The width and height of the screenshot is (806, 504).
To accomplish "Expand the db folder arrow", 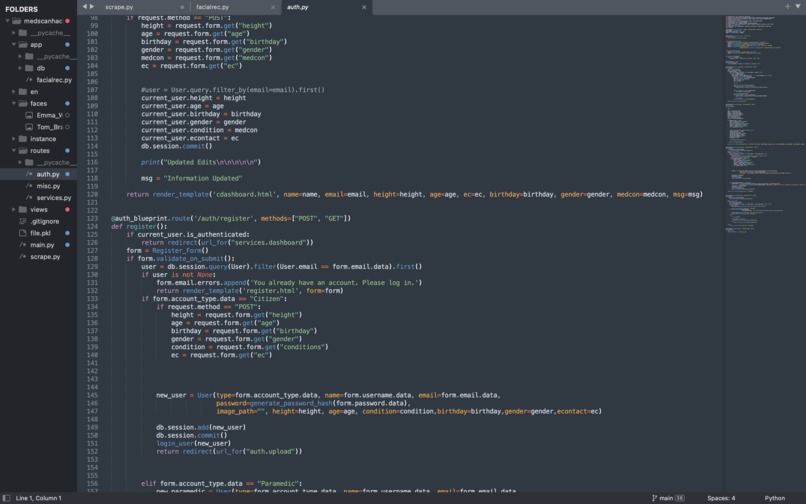I will 21,68.
